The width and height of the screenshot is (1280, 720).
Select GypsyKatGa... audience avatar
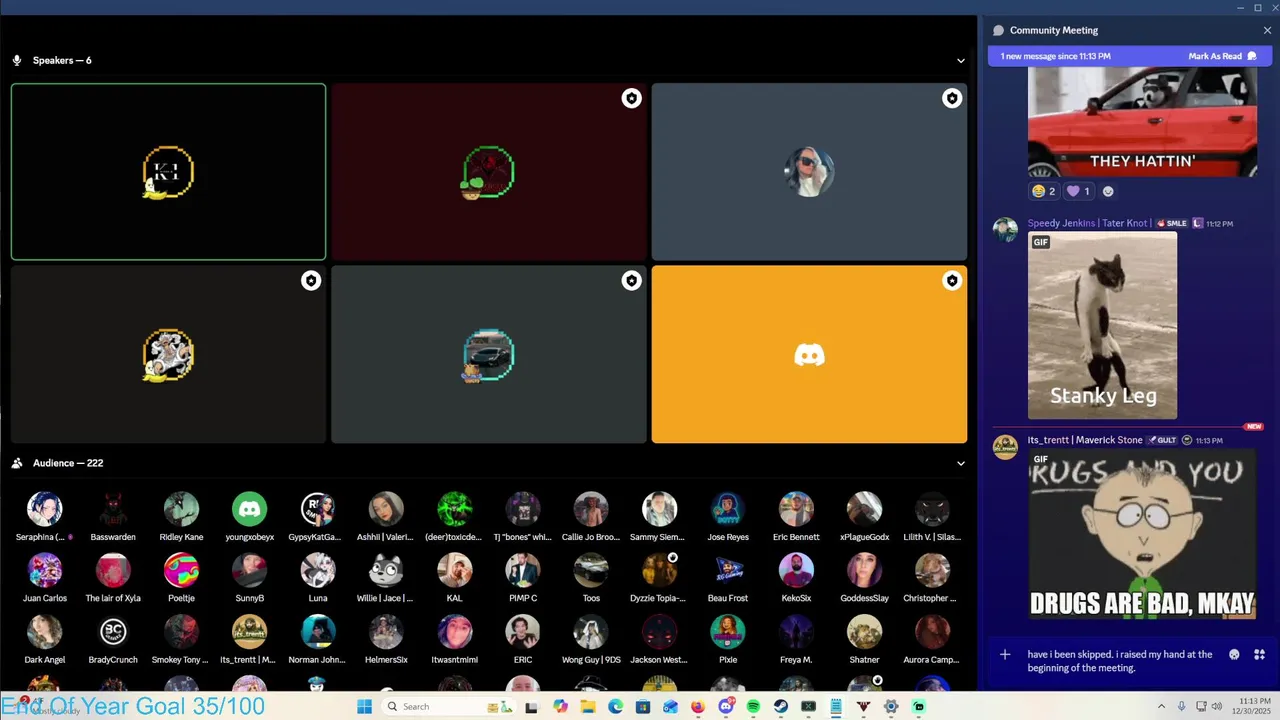(x=318, y=509)
